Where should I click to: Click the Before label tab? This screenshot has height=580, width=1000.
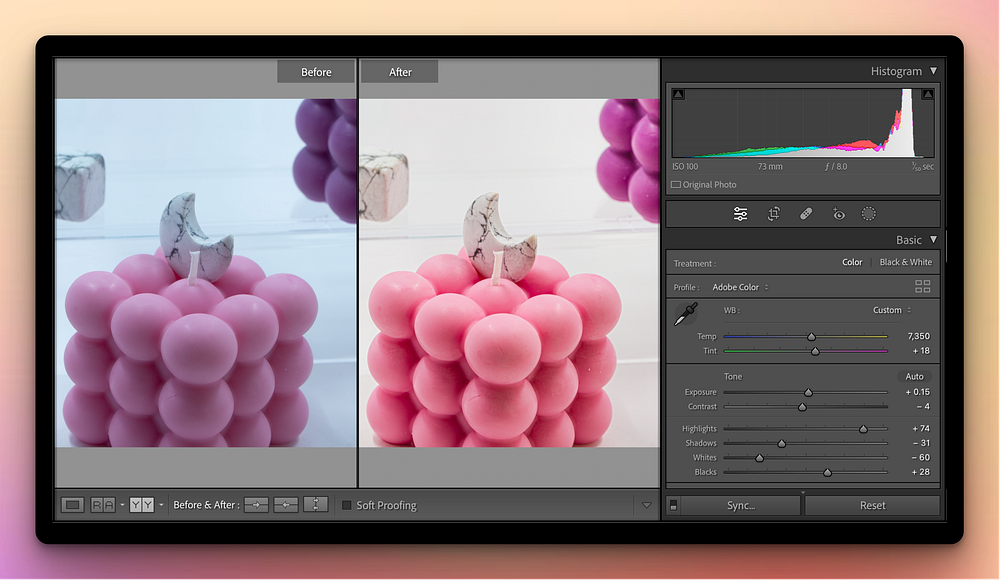[316, 72]
